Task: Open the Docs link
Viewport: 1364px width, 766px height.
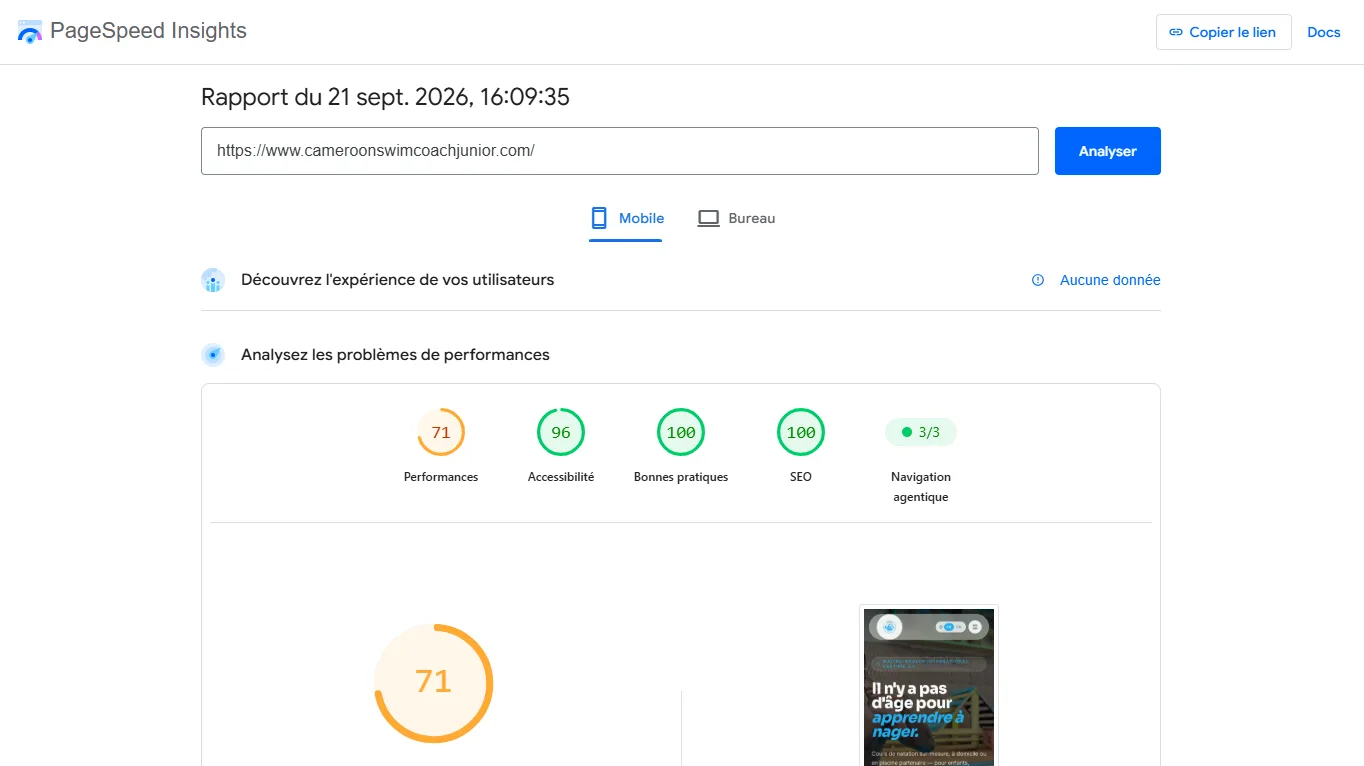Action: [x=1323, y=32]
